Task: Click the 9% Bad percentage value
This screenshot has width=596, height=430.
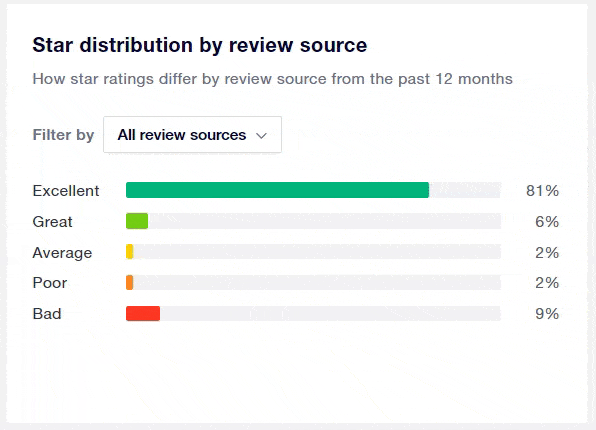Action: (547, 314)
